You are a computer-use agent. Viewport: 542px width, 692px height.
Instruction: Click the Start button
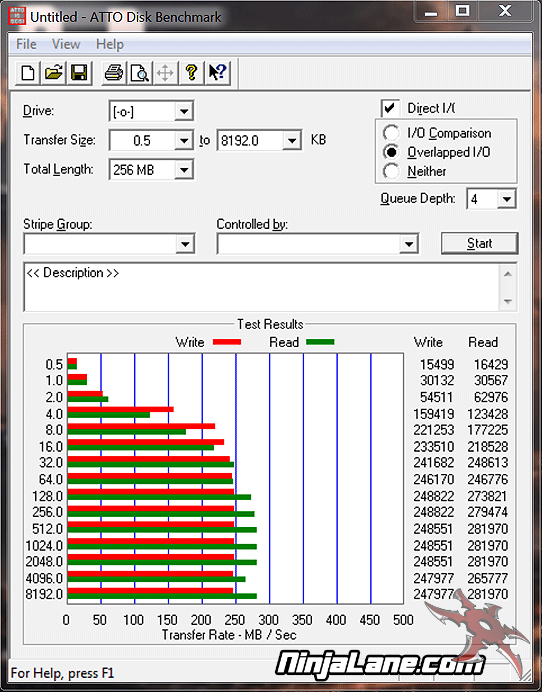coord(480,243)
